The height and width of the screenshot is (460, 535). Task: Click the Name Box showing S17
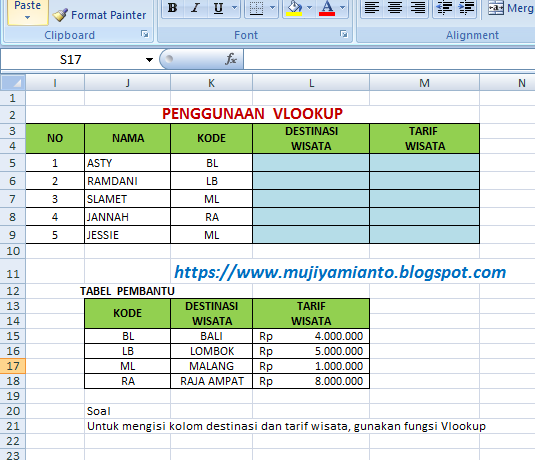[70, 60]
